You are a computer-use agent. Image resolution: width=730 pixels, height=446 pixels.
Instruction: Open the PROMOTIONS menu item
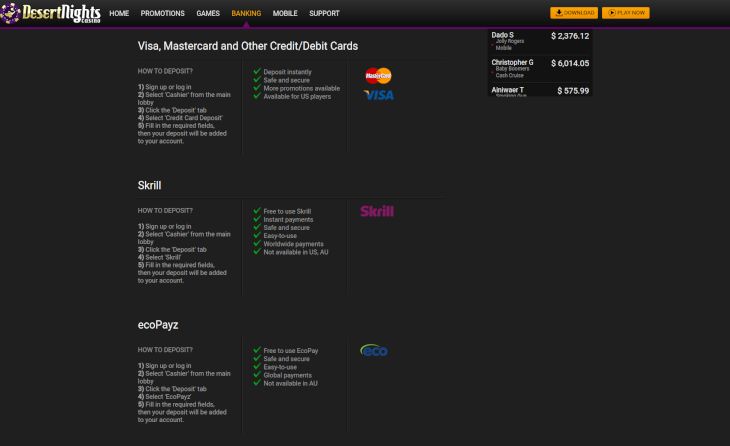point(162,14)
